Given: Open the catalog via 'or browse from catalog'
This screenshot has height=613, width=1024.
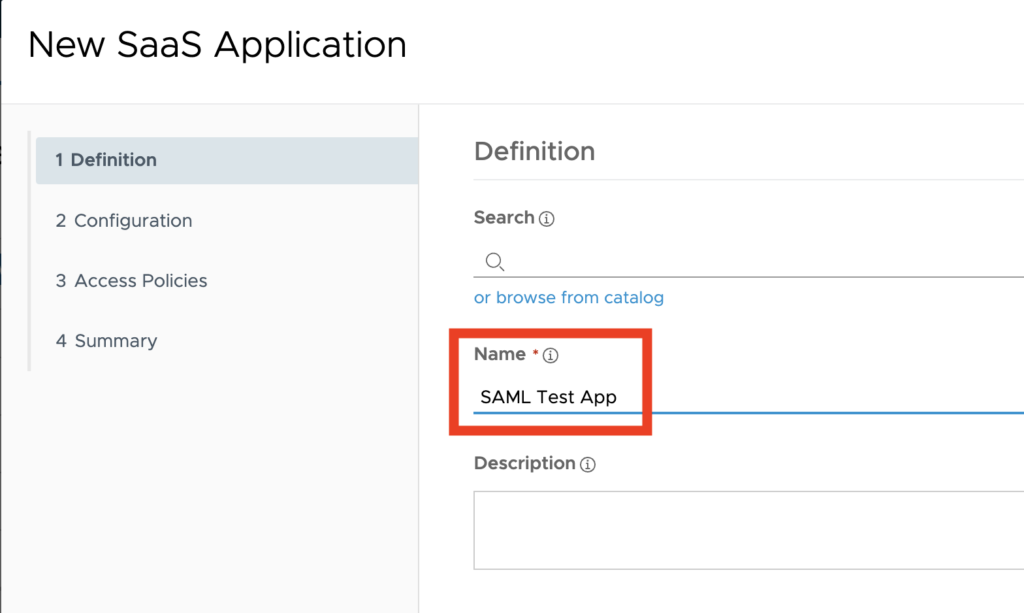Looking at the screenshot, I should click(x=569, y=297).
